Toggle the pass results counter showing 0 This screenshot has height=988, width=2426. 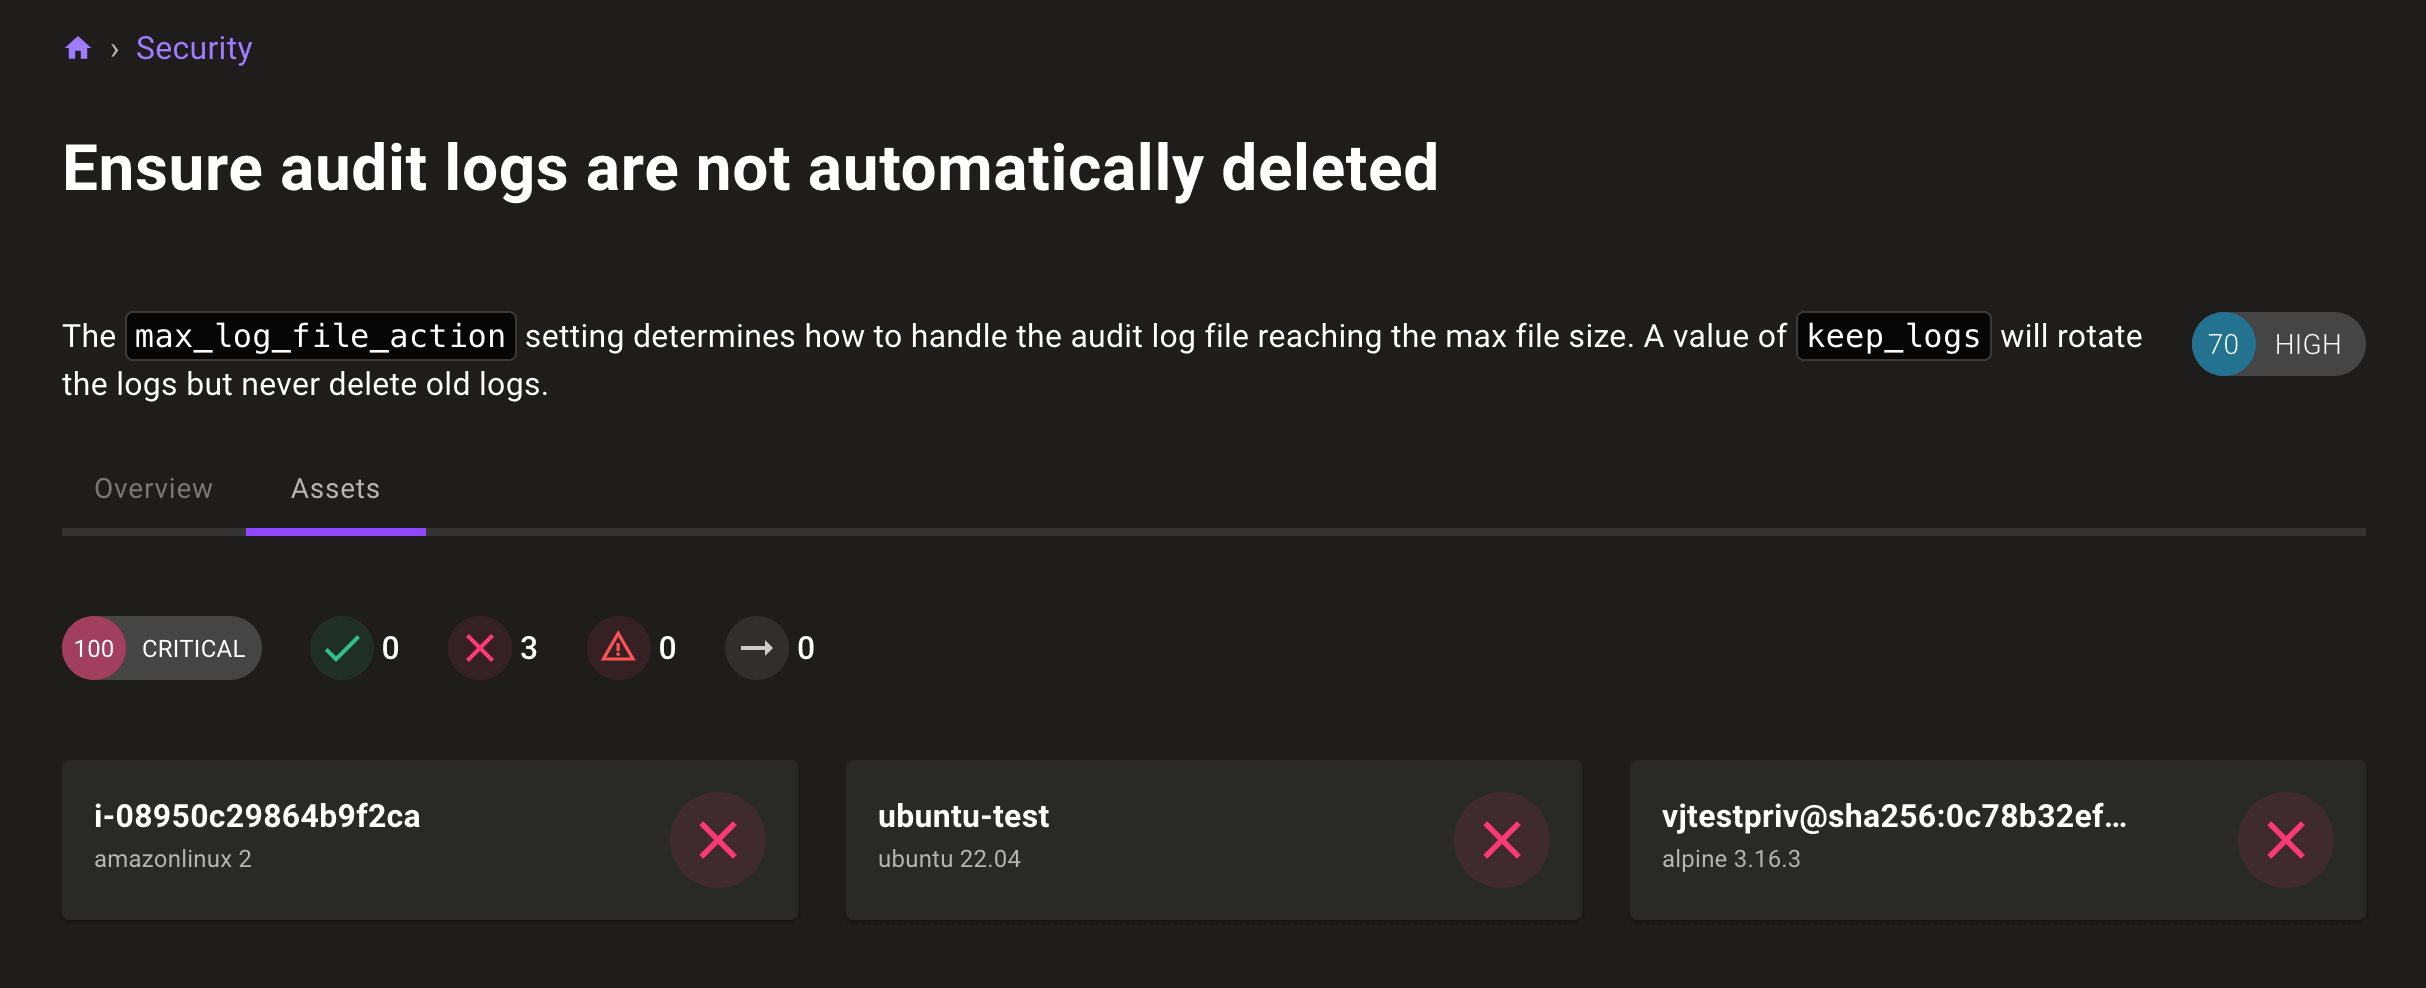(x=390, y=648)
